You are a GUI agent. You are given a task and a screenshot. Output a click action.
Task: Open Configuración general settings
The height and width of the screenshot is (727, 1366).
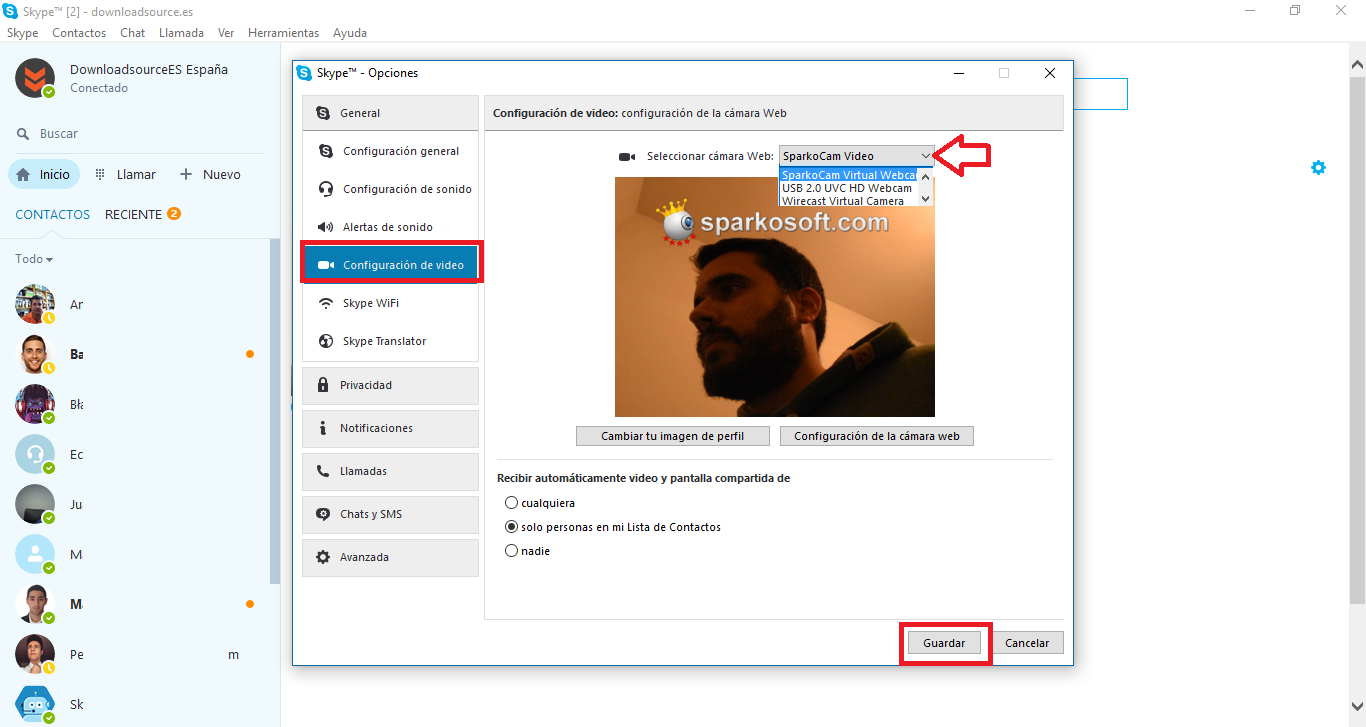click(390, 151)
